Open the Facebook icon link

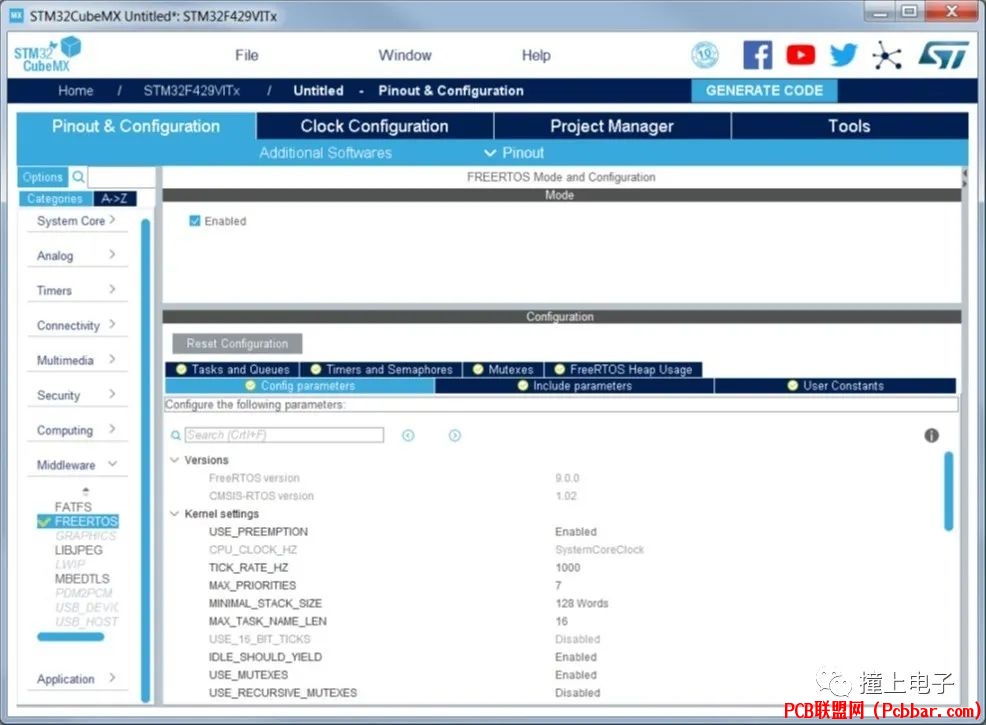(x=757, y=55)
